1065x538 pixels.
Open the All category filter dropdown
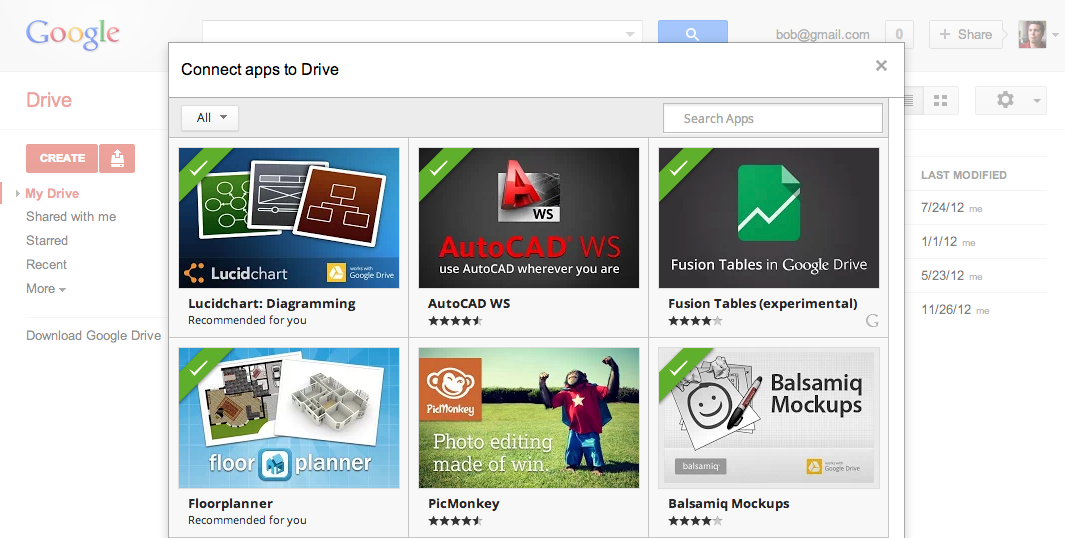click(x=210, y=118)
